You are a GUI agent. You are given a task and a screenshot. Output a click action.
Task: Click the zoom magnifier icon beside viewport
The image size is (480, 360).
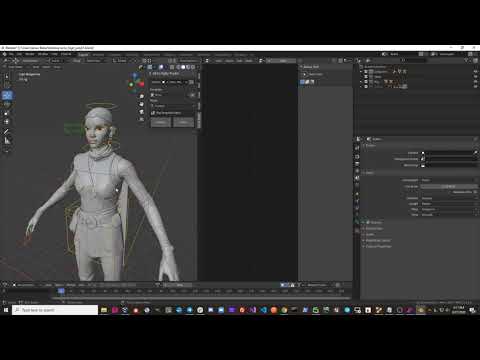(142, 96)
